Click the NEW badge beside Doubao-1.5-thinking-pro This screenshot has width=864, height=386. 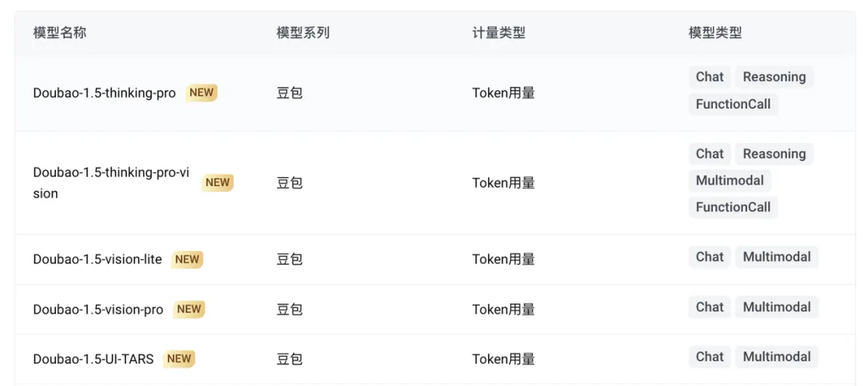[201, 93]
